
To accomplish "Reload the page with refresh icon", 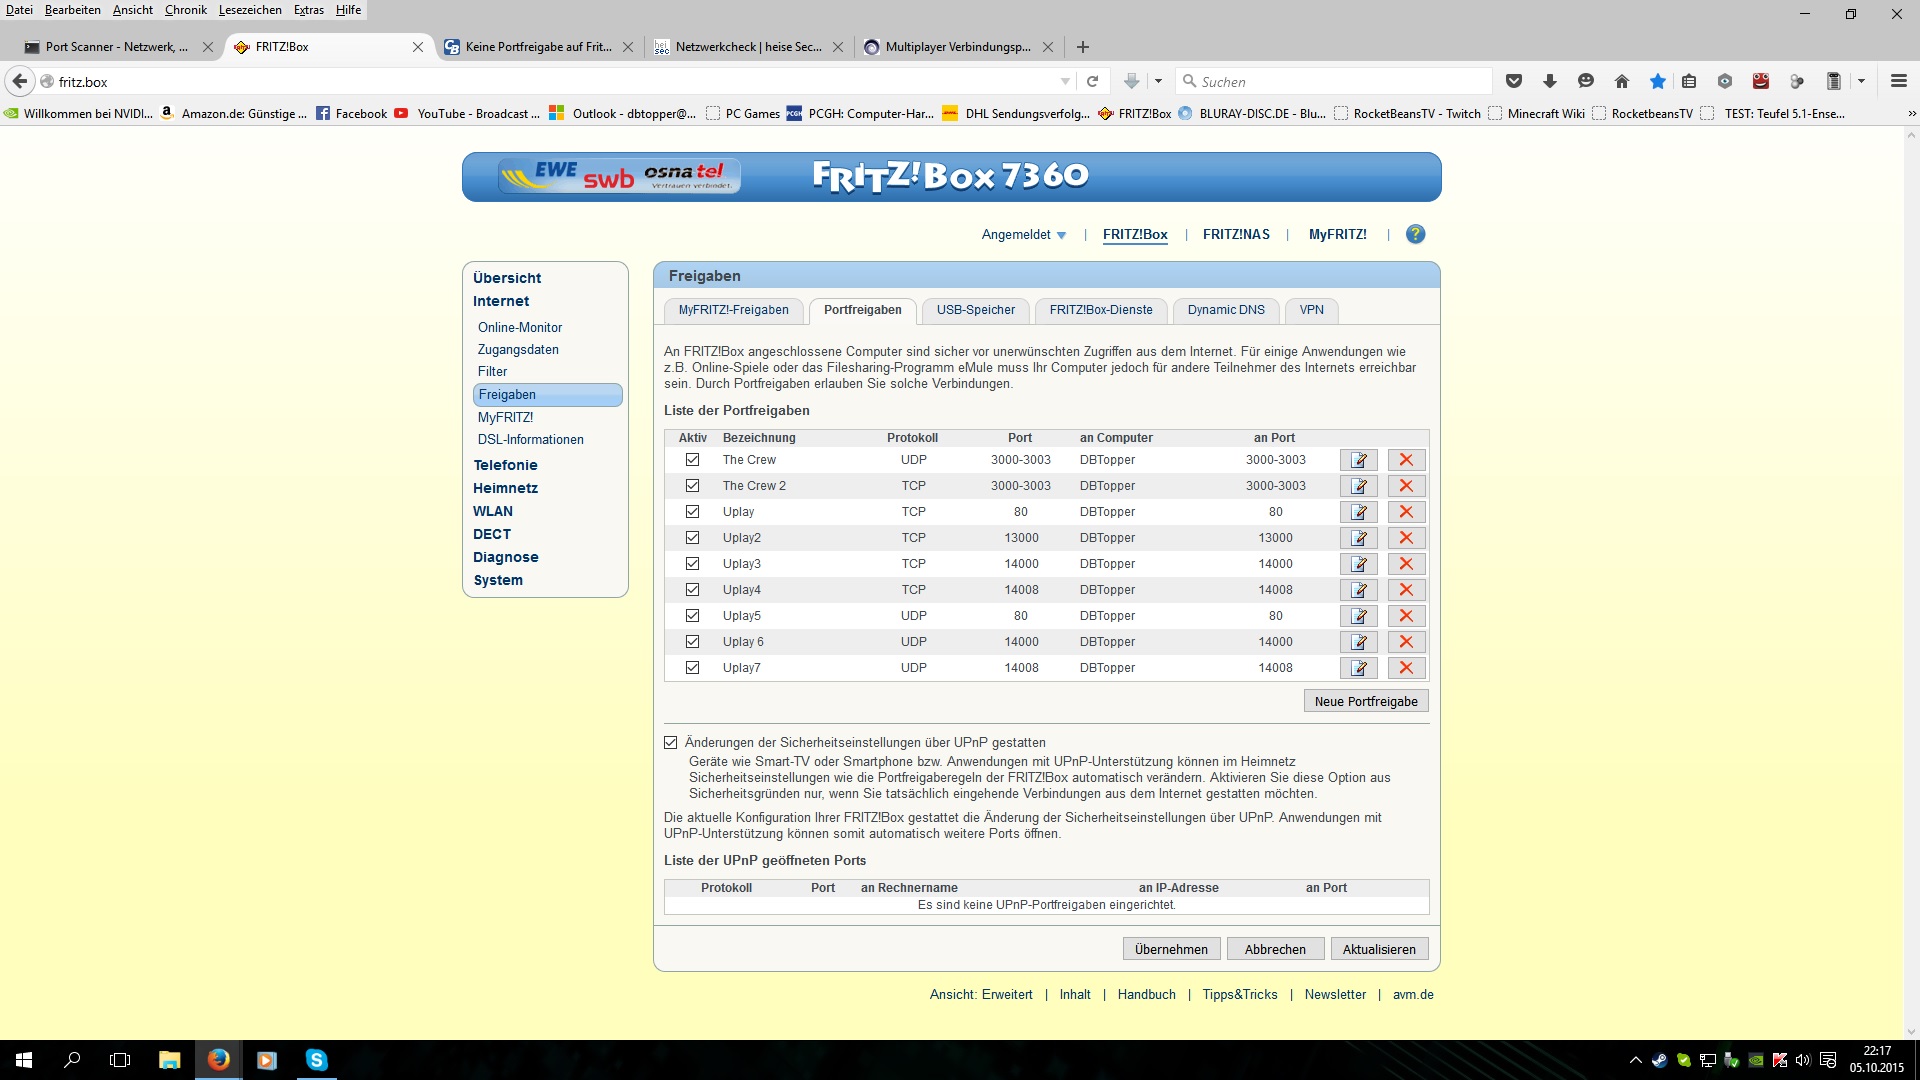I will coord(1093,81).
